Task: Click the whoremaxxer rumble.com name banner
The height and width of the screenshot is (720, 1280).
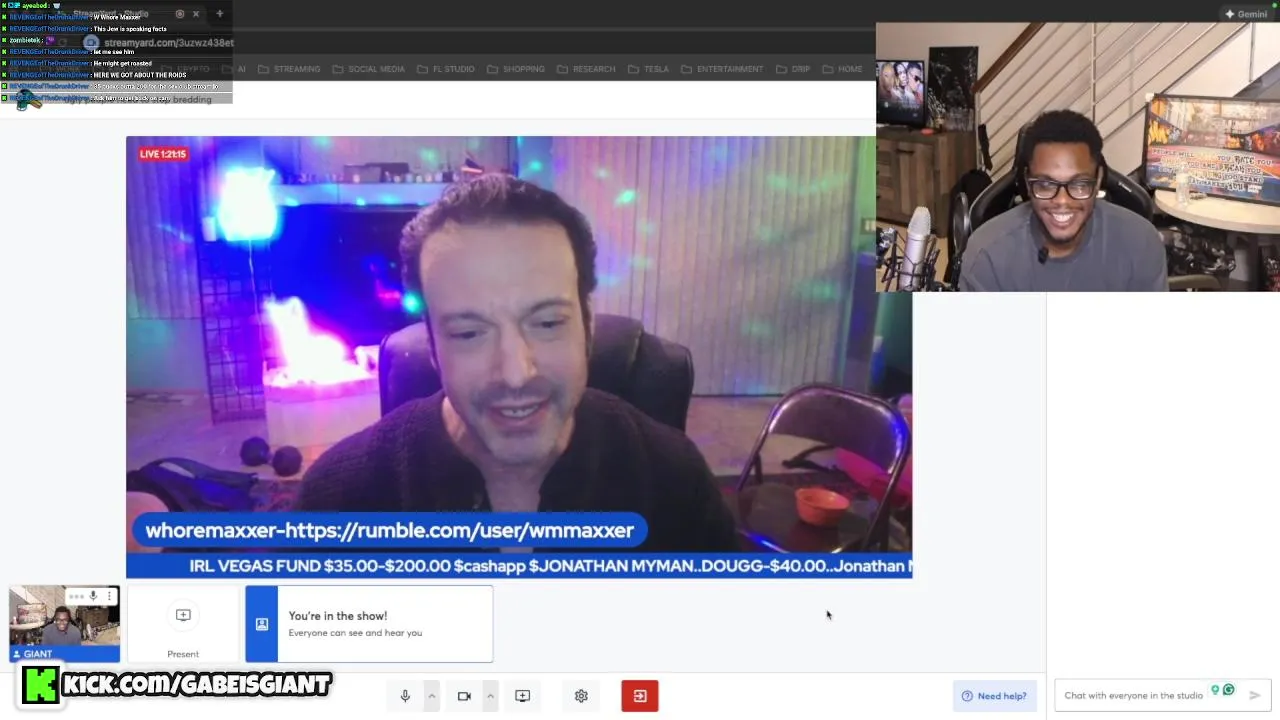Action: tap(390, 531)
